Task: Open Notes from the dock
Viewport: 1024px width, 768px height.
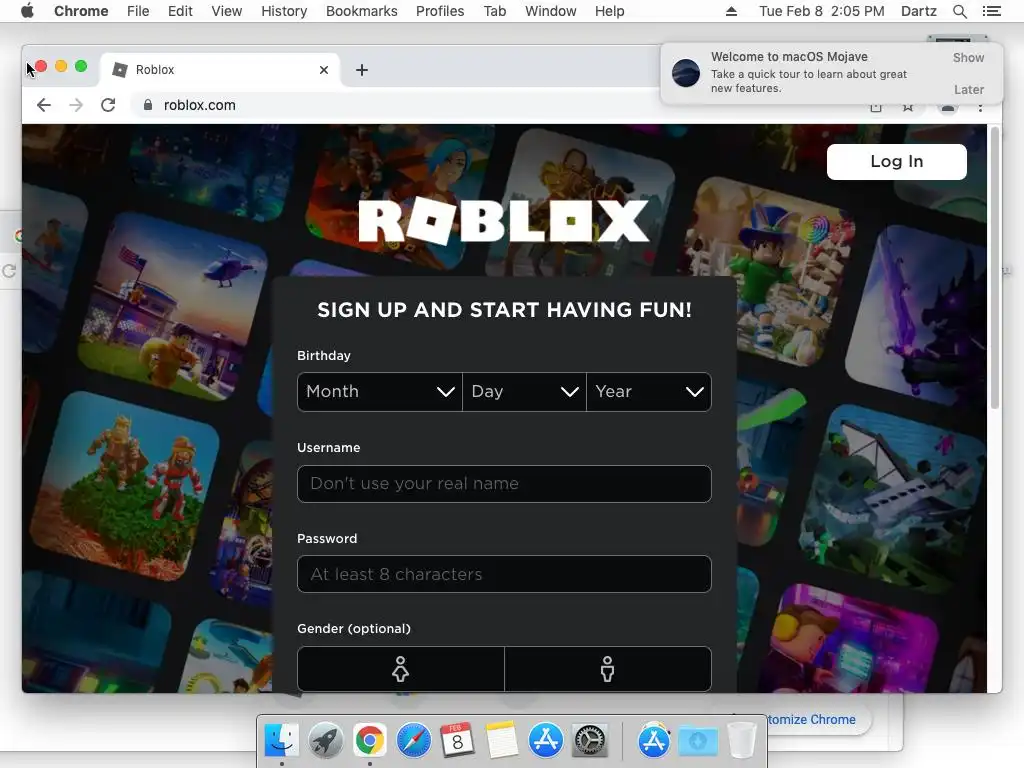Action: (x=502, y=740)
